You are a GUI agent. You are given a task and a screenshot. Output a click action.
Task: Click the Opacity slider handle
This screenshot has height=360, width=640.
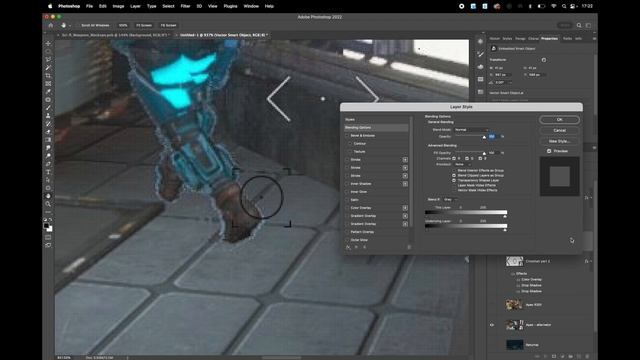tap(484, 138)
